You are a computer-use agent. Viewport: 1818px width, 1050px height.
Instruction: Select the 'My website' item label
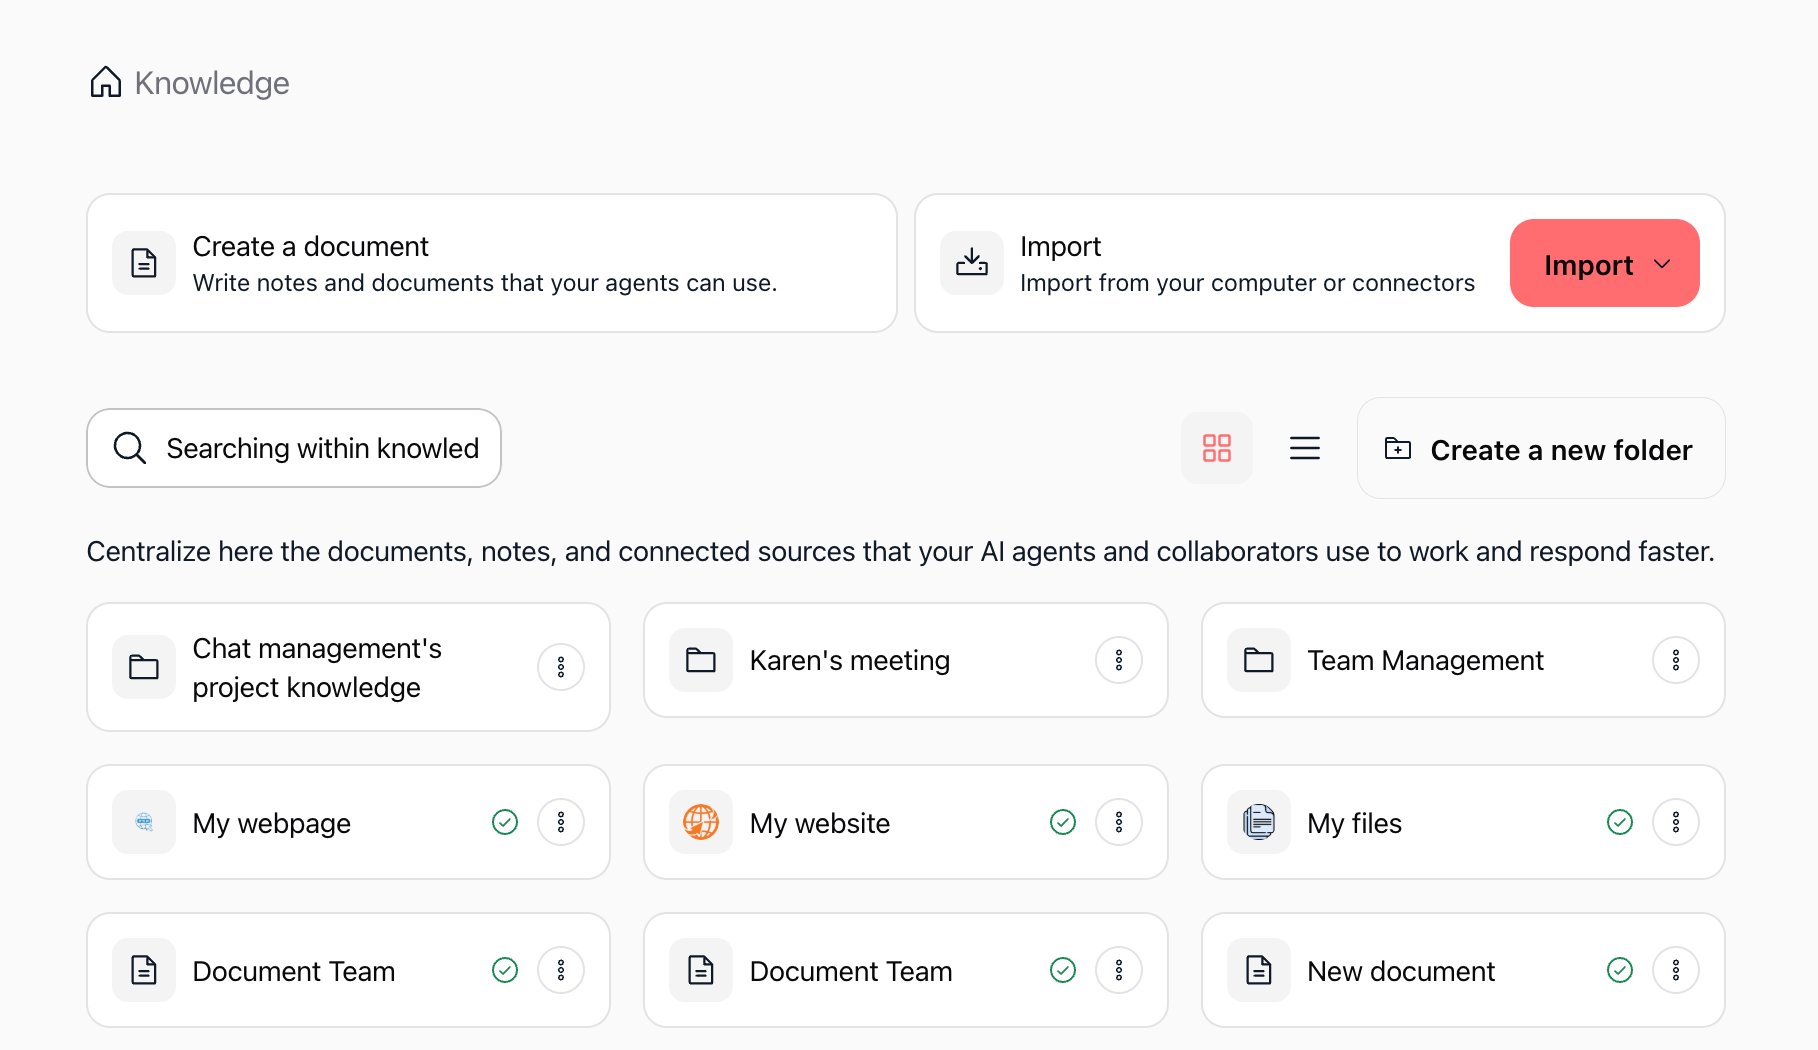(x=820, y=824)
